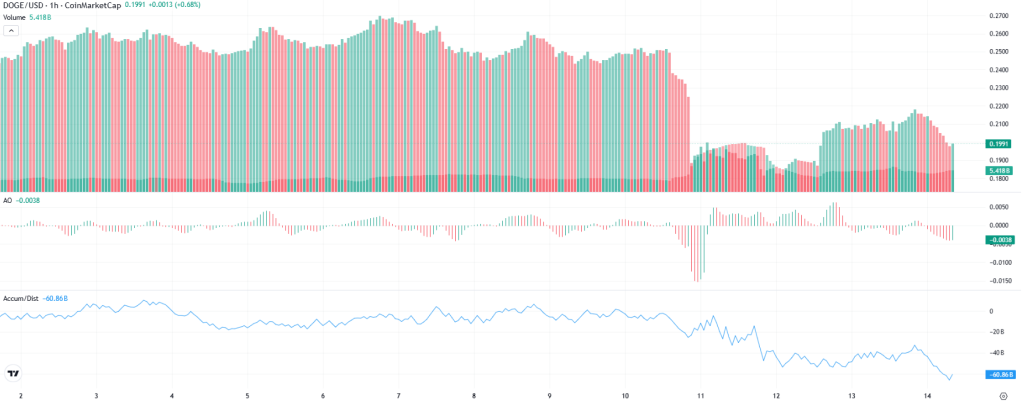Click date label 2 on the time axis
Screen dimensions: 1024x403
pos(21,396)
